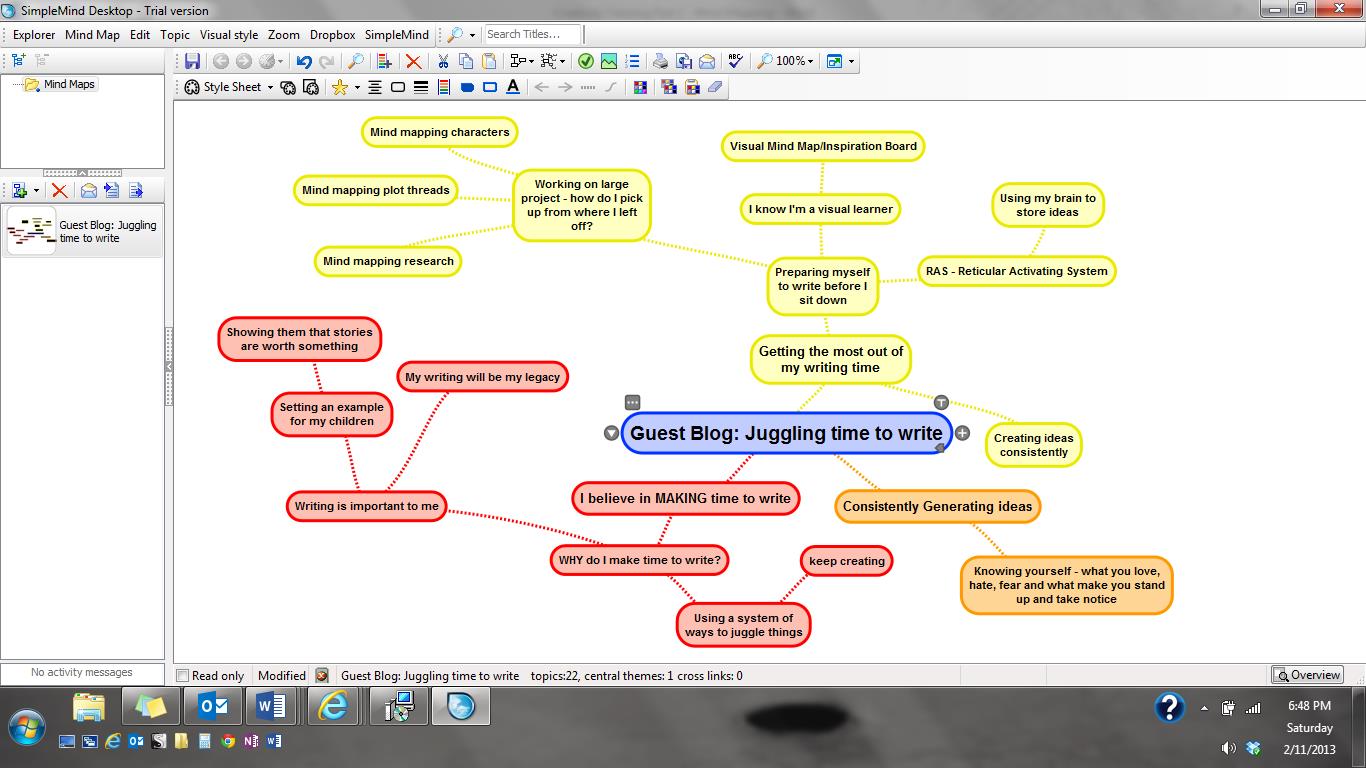Expand the Style Sheet dropdown
Screen dimensions: 1366x768
[x=270, y=87]
